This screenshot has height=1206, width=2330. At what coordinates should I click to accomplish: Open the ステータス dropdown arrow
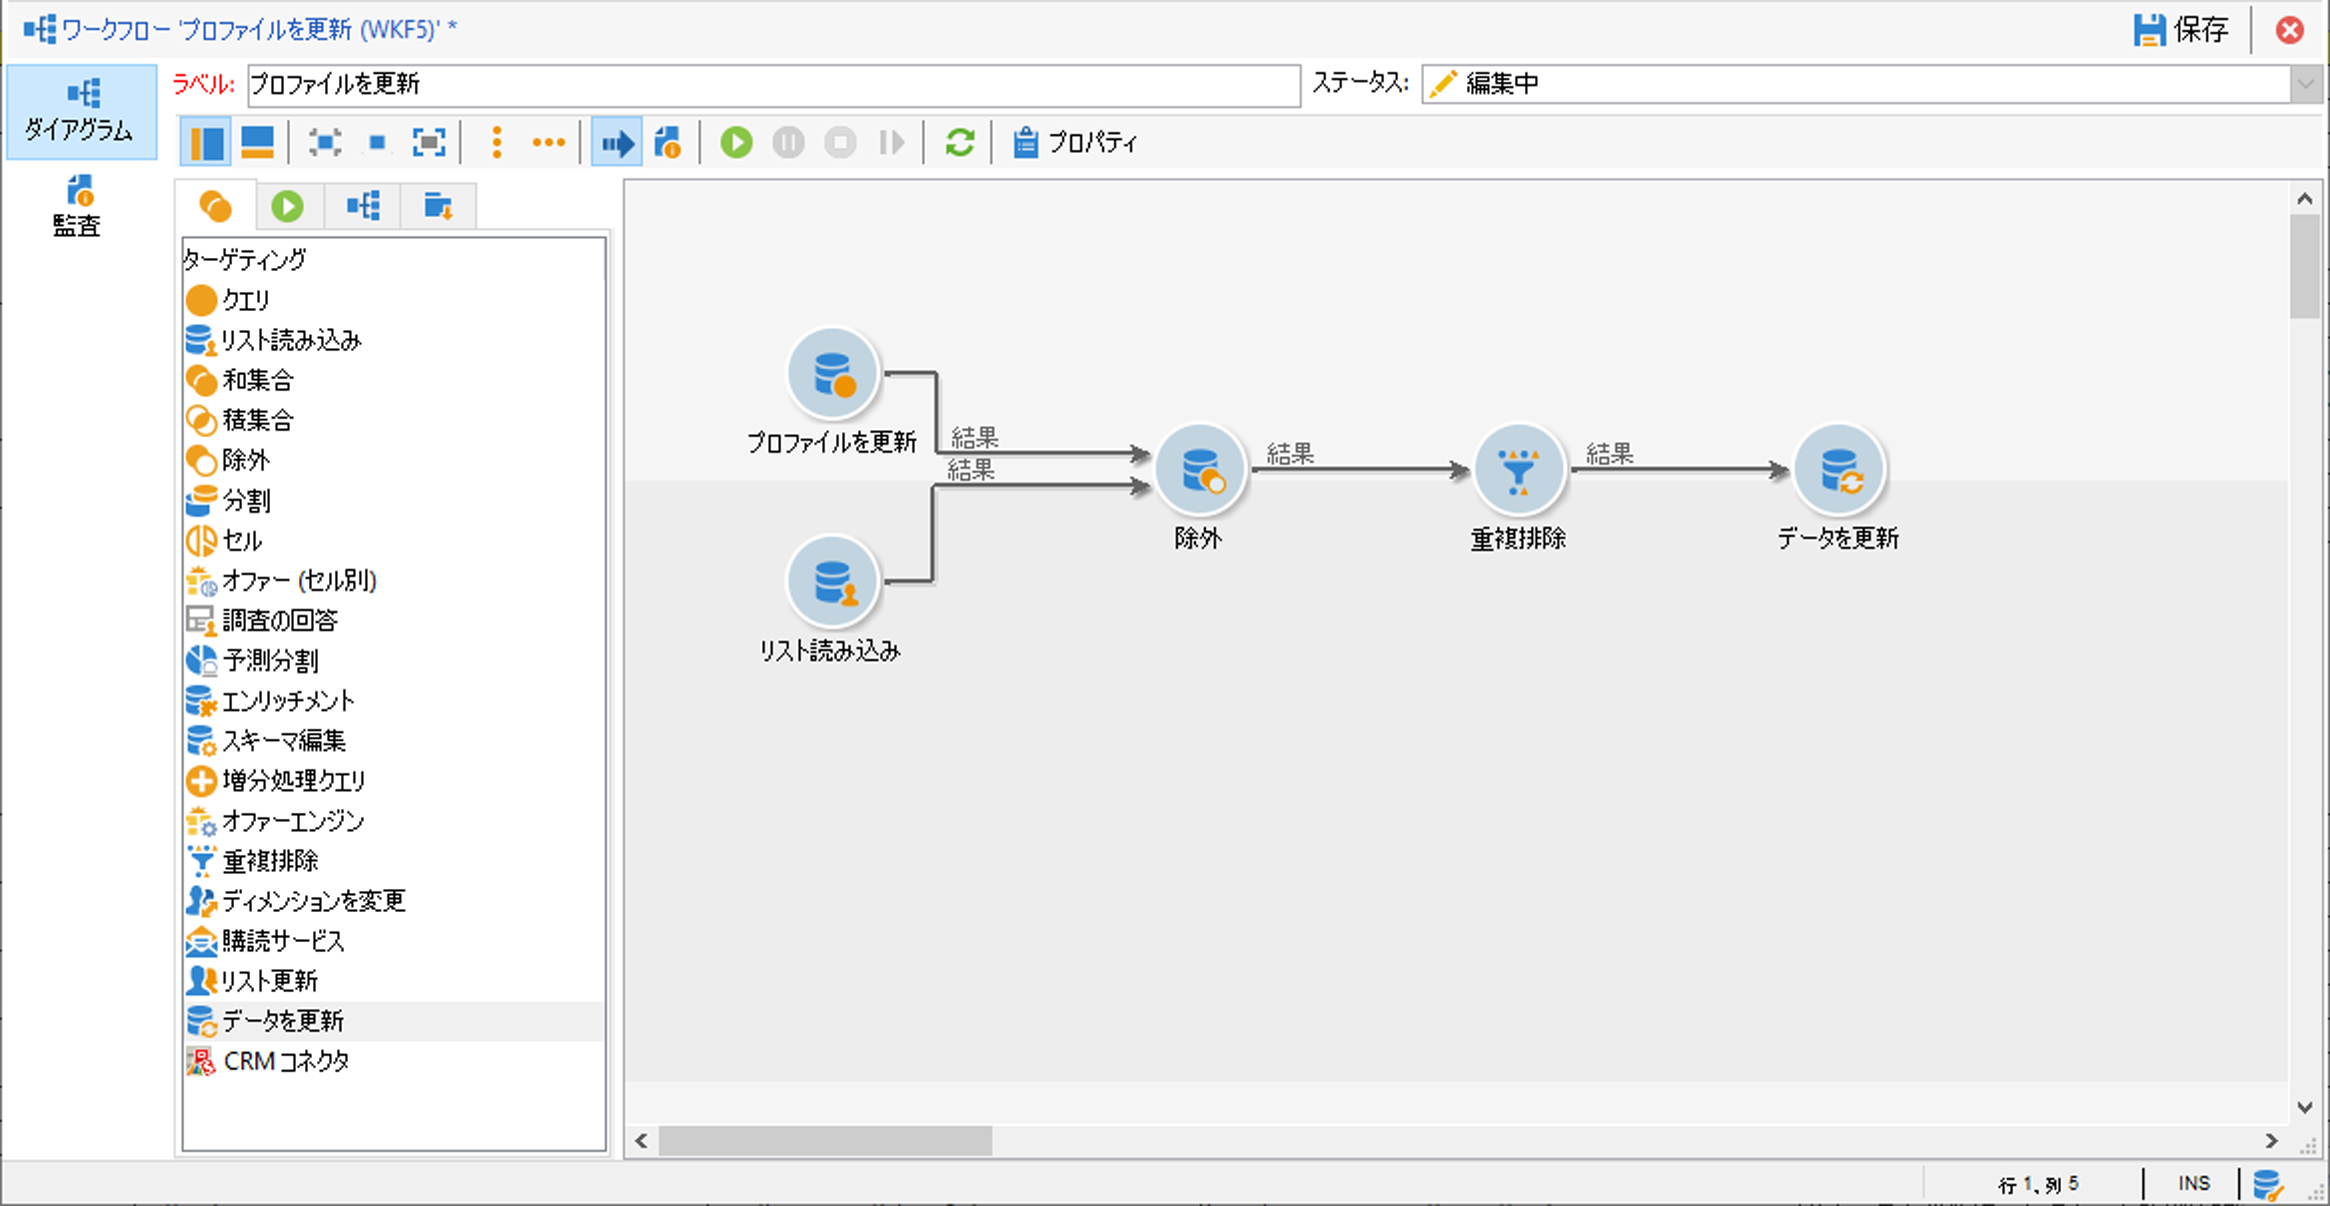(x=2305, y=84)
